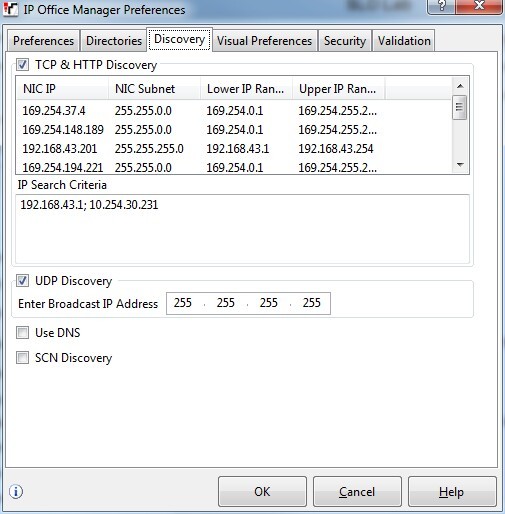This screenshot has width=505, height=514.
Task: Click the second octet of broadcast IP address
Action: click(x=226, y=303)
